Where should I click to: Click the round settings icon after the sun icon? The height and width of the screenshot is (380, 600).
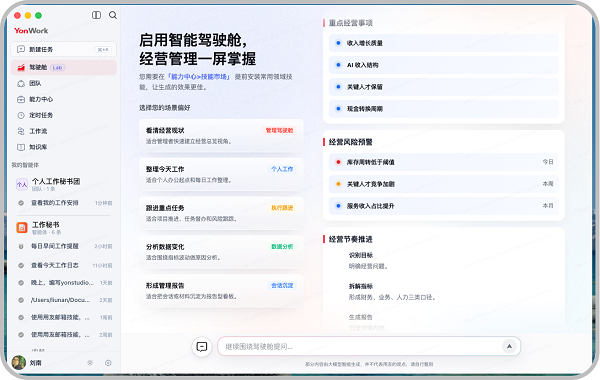(x=108, y=363)
